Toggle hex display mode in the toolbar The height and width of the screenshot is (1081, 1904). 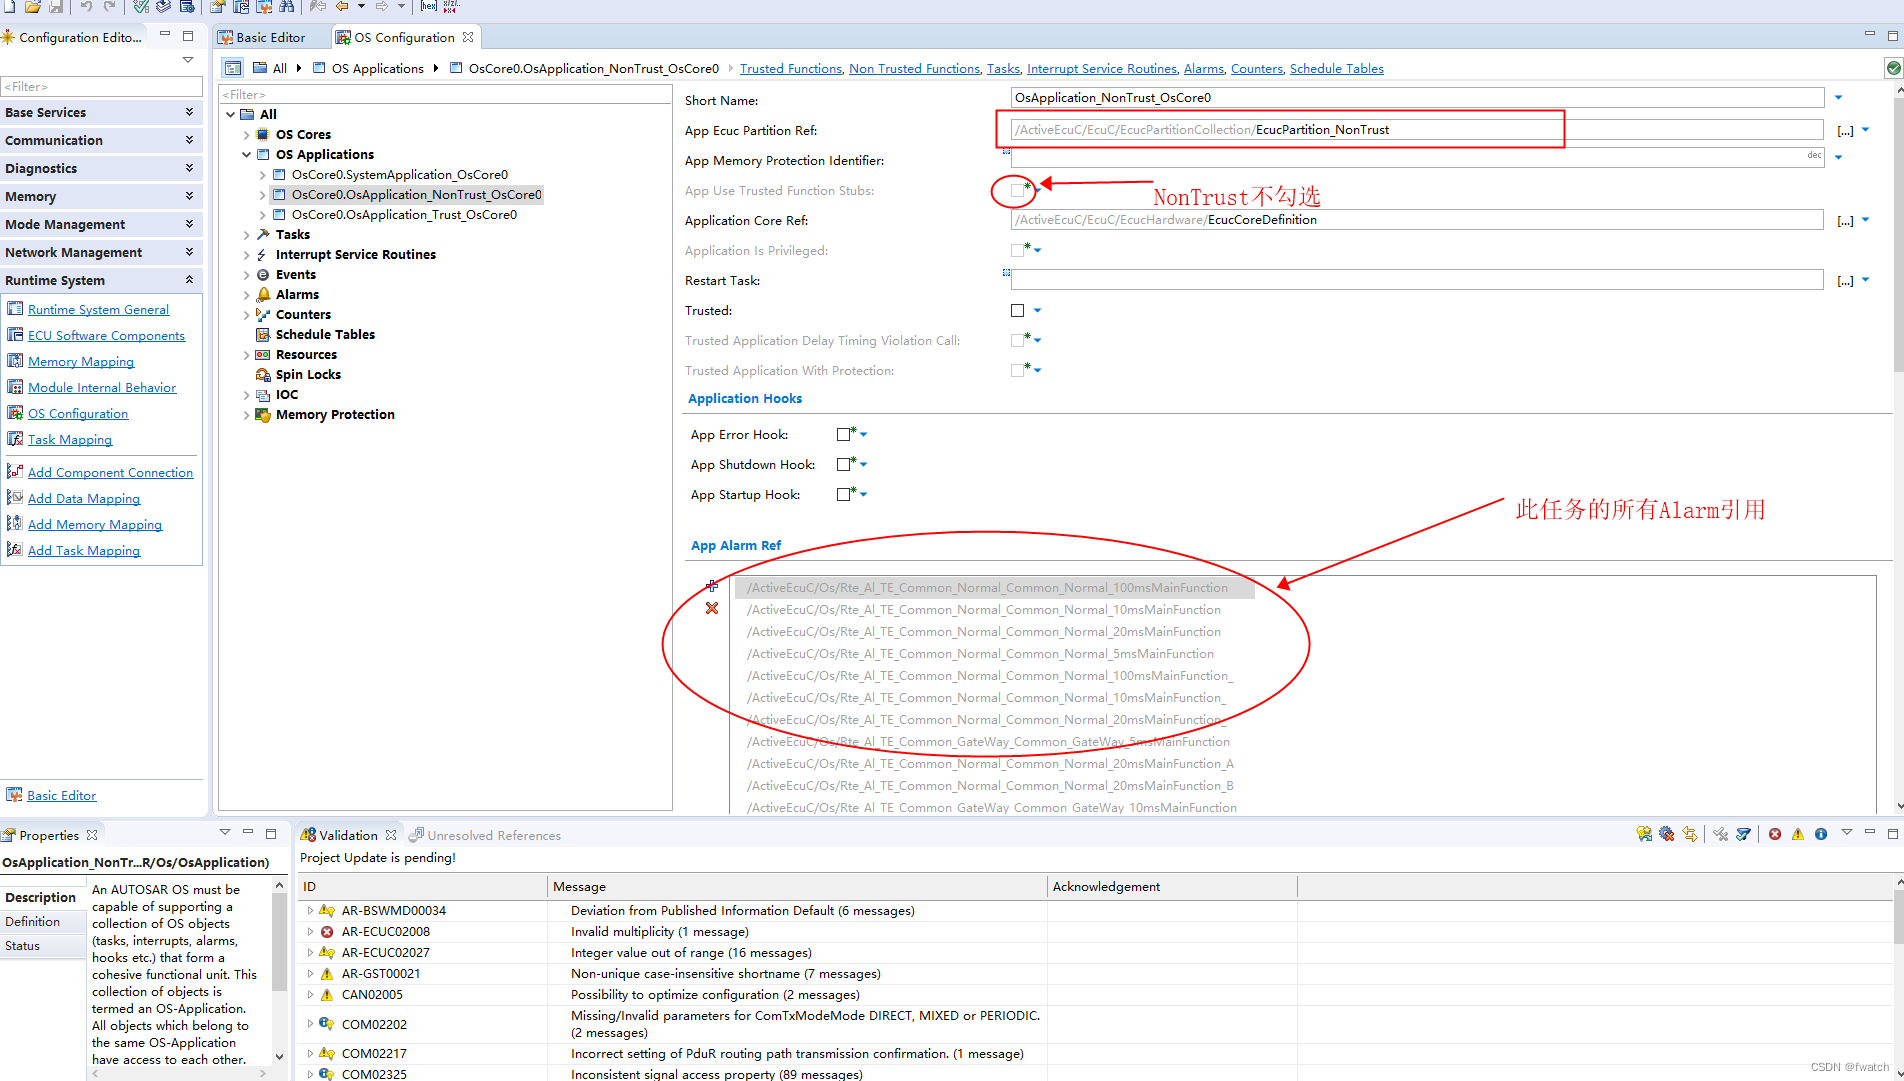click(432, 7)
